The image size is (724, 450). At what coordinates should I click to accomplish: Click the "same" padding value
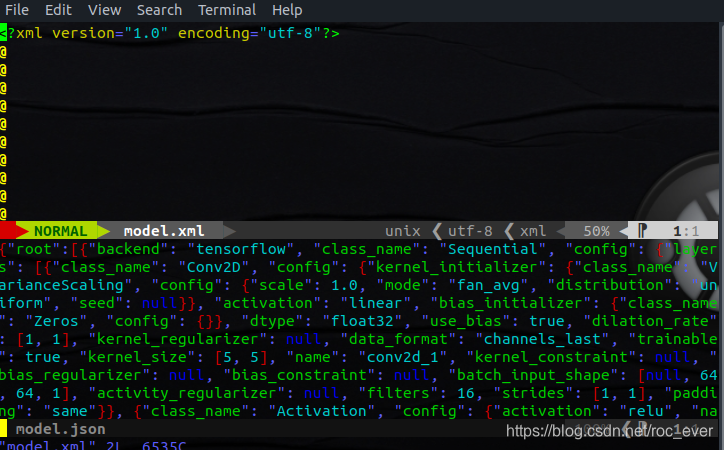70,411
